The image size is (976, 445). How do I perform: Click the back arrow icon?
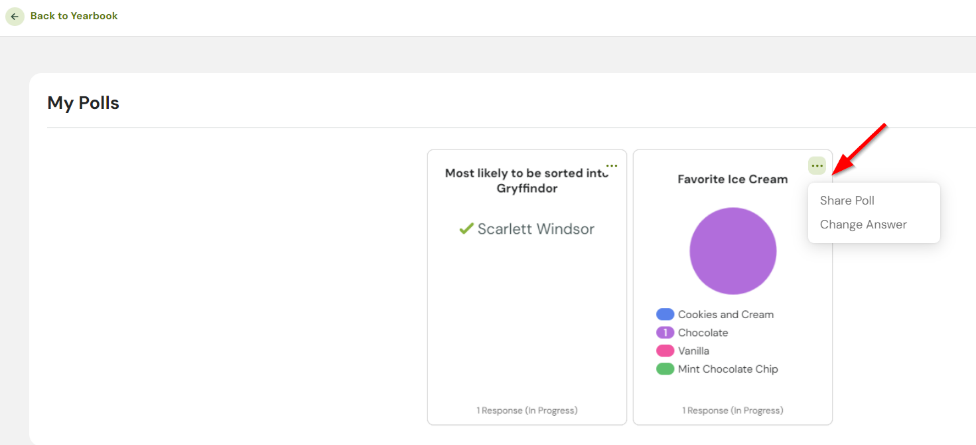click(x=15, y=16)
